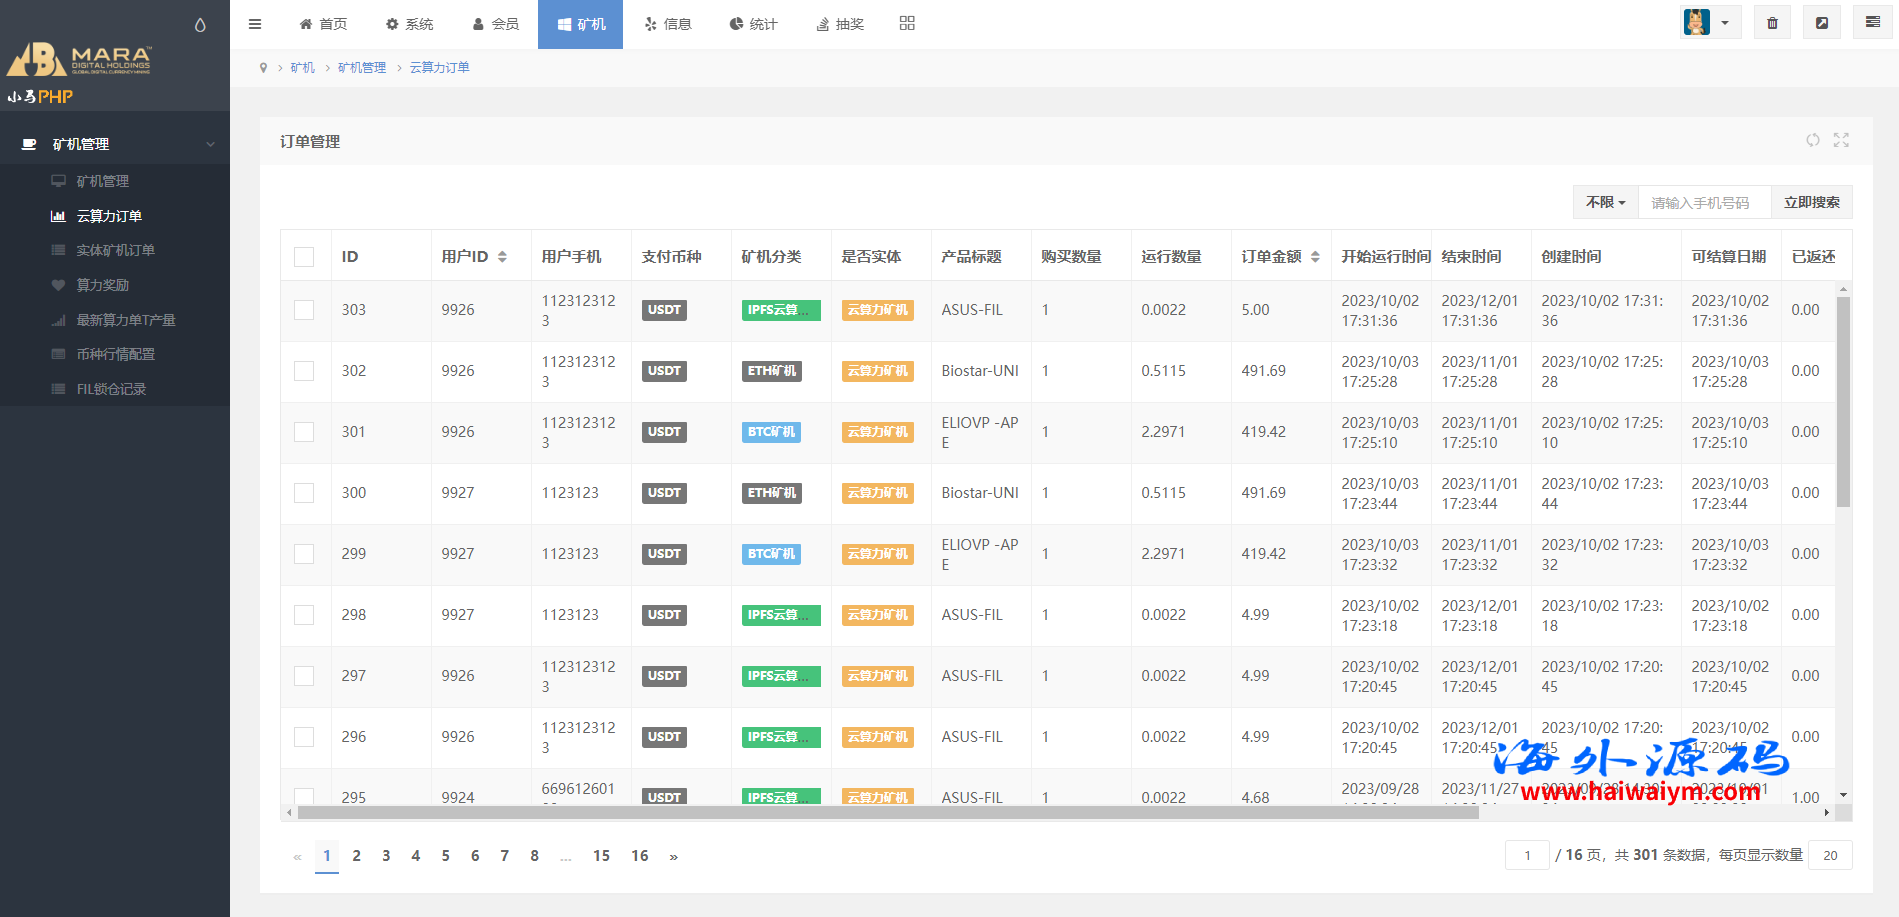Open the 会员 top menu tab

tap(496, 24)
